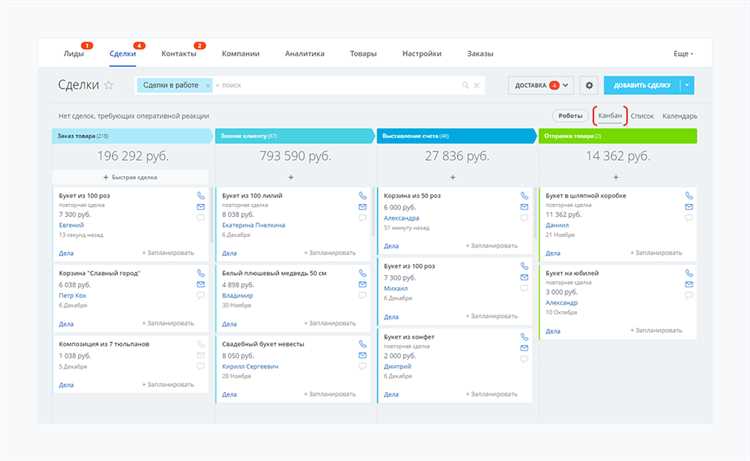
Task: Star the Сделки page as favorite
Action: click(109, 85)
